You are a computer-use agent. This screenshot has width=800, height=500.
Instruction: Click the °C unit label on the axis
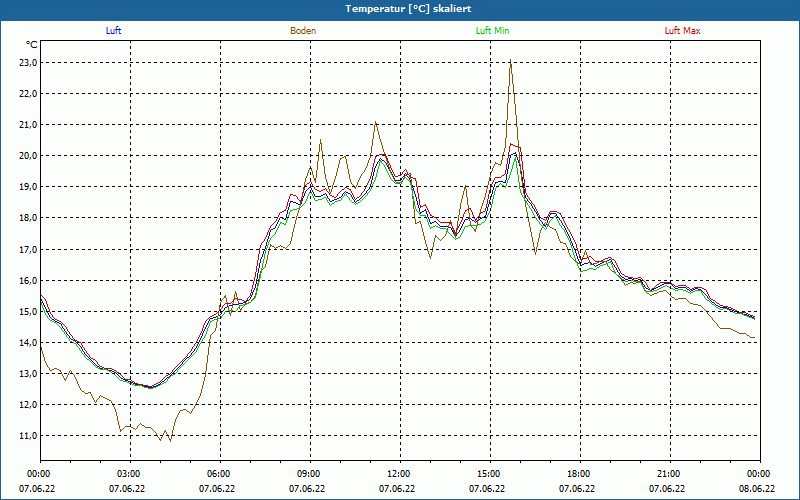[x=32, y=45]
